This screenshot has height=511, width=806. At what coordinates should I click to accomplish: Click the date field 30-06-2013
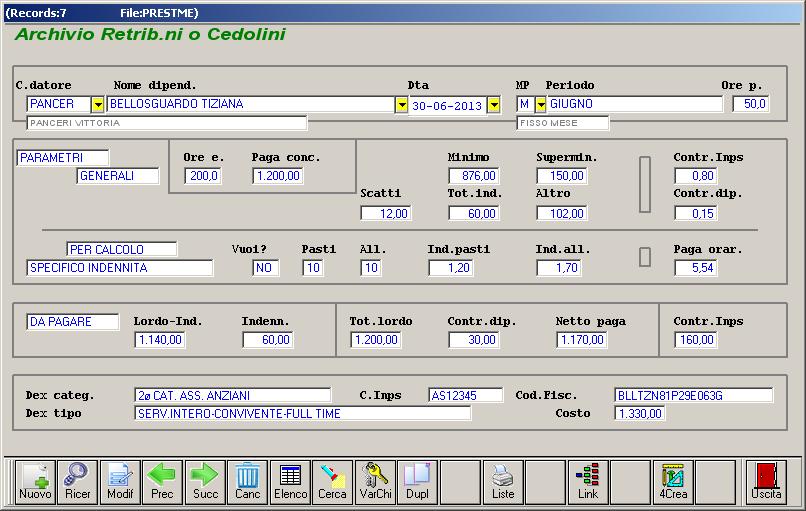tap(447, 106)
